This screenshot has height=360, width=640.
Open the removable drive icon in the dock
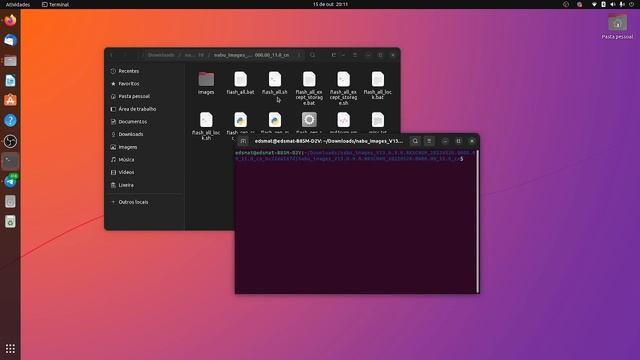pos(10,201)
